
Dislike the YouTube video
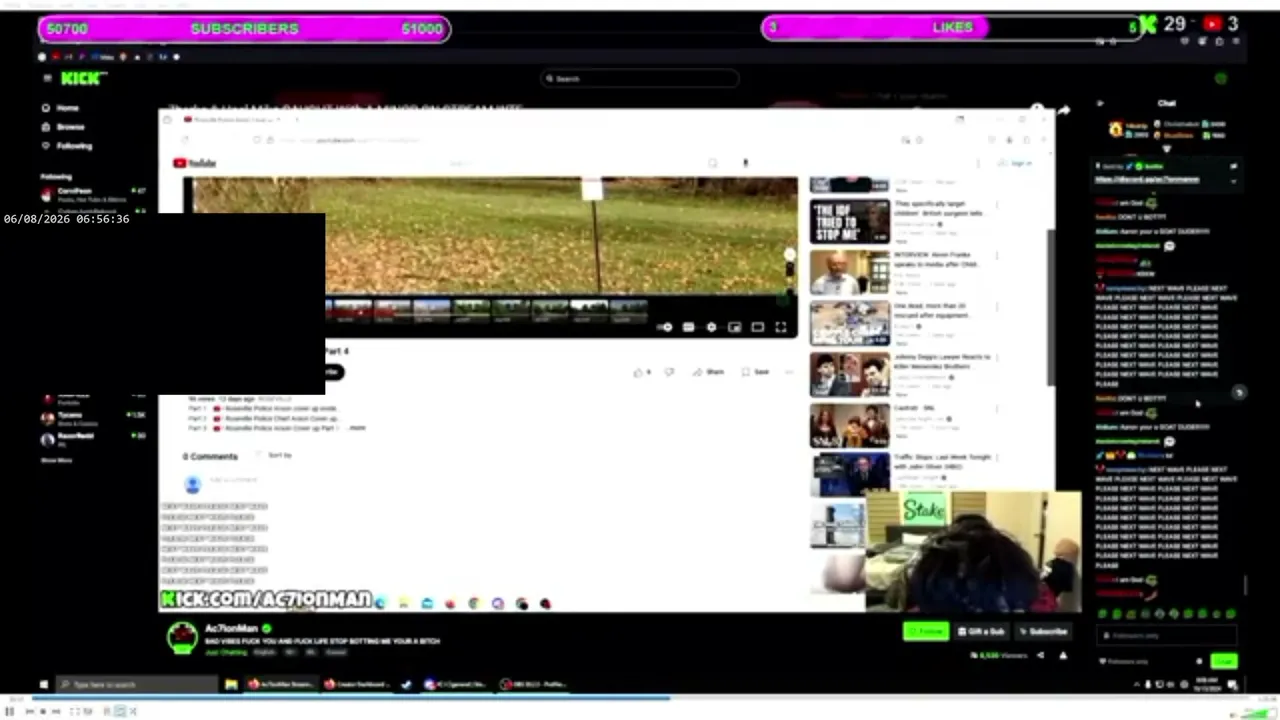coord(669,372)
